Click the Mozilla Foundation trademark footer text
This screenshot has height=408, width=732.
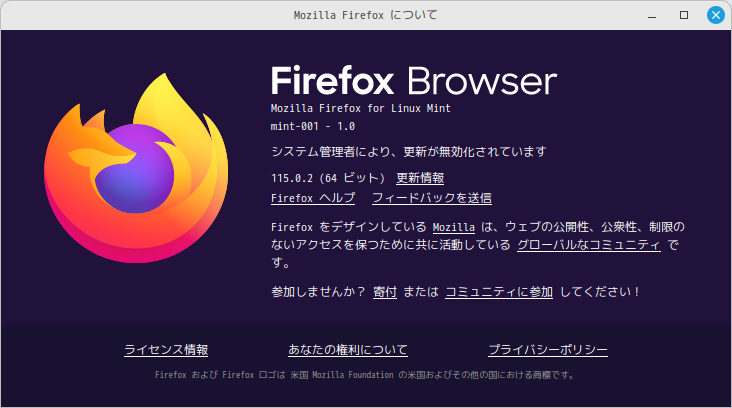365,375
